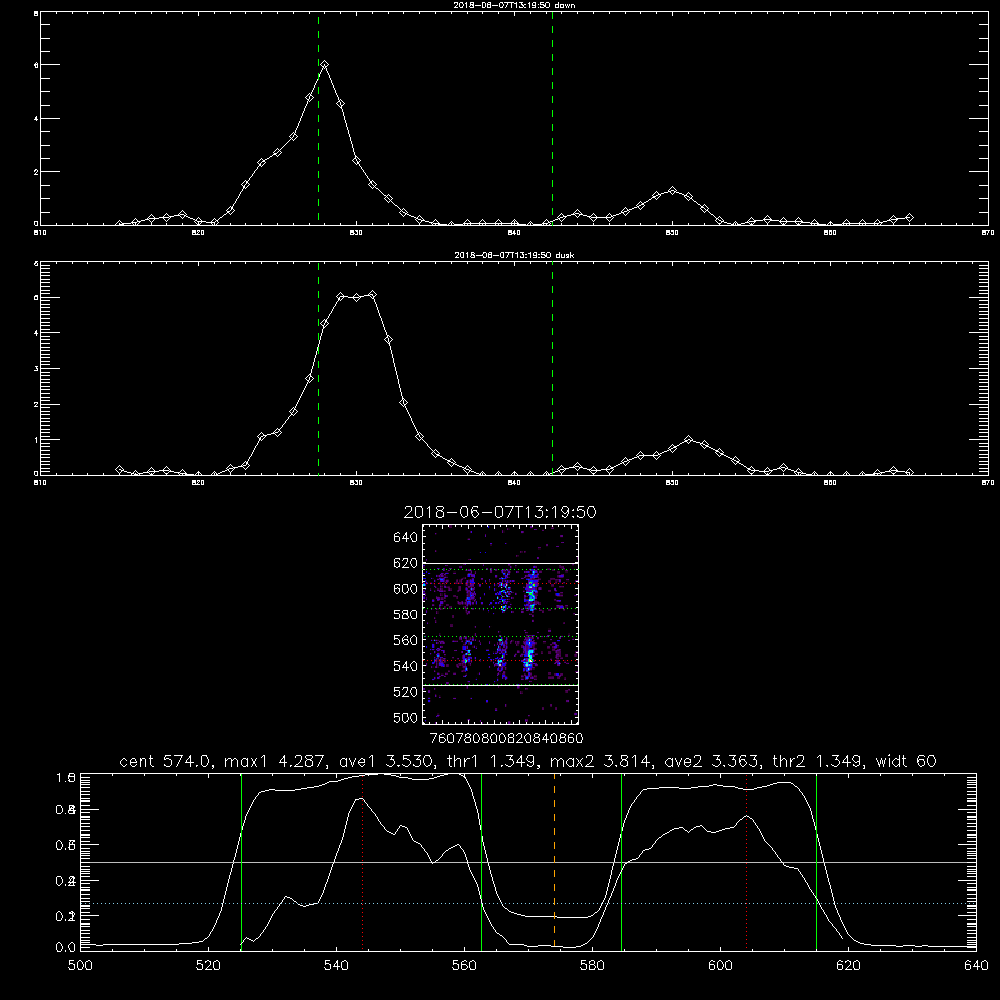Click the 580 label on the spectrogram y-axis
This screenshot has width=1000, height=1000.
406,614
